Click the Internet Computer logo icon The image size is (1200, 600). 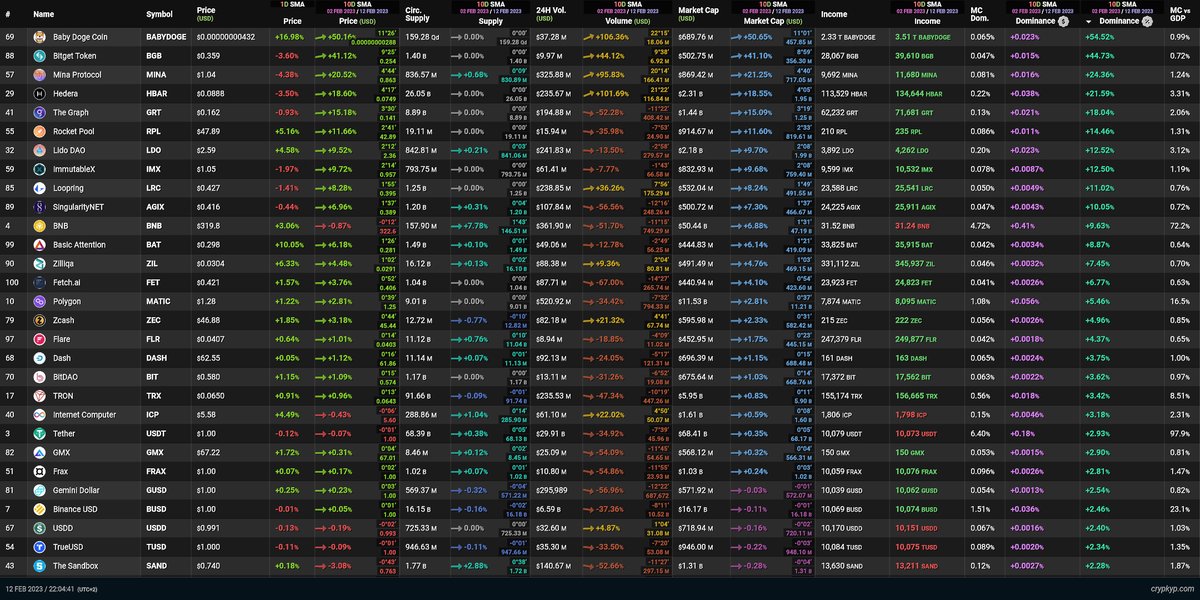tap(39, 415)
